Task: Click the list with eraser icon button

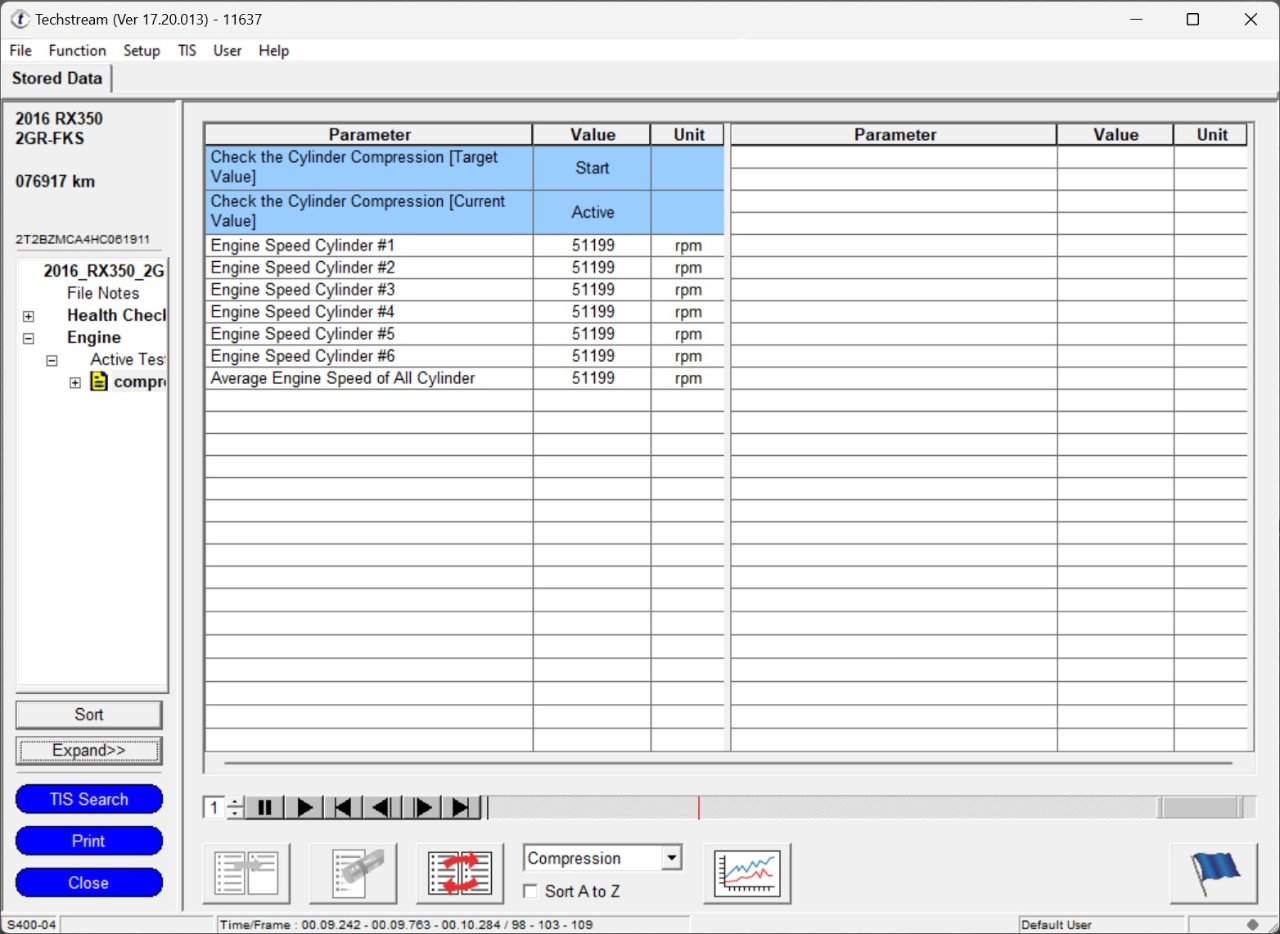Action: coord(353,873)
